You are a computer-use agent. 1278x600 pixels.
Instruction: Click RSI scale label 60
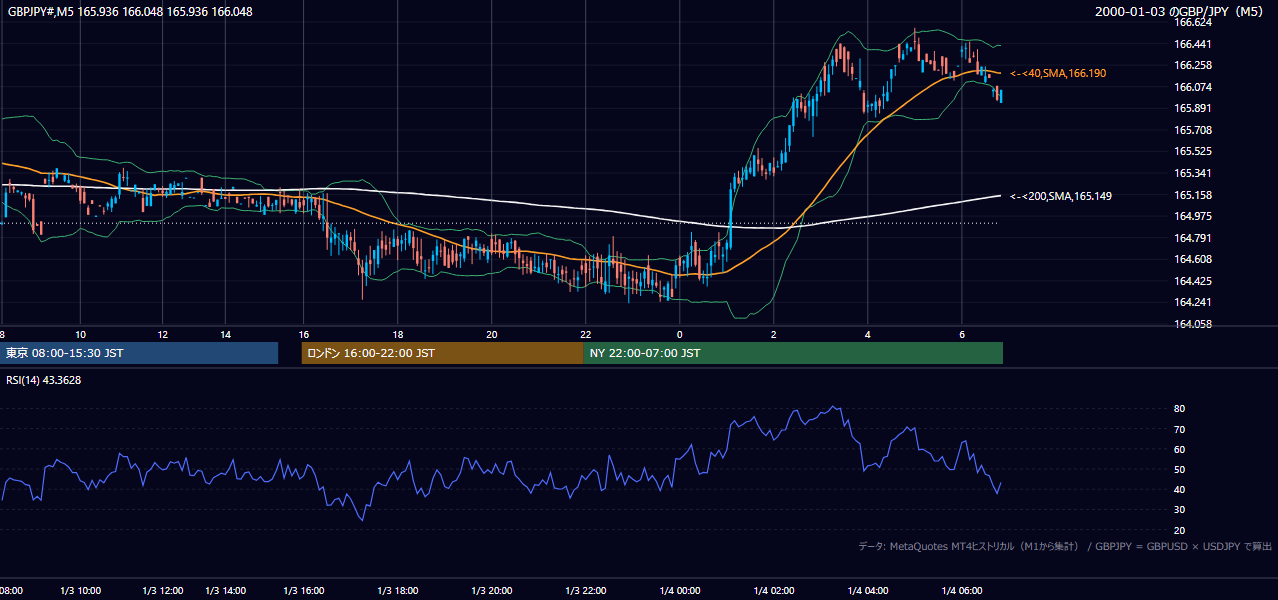(1179, 449)
